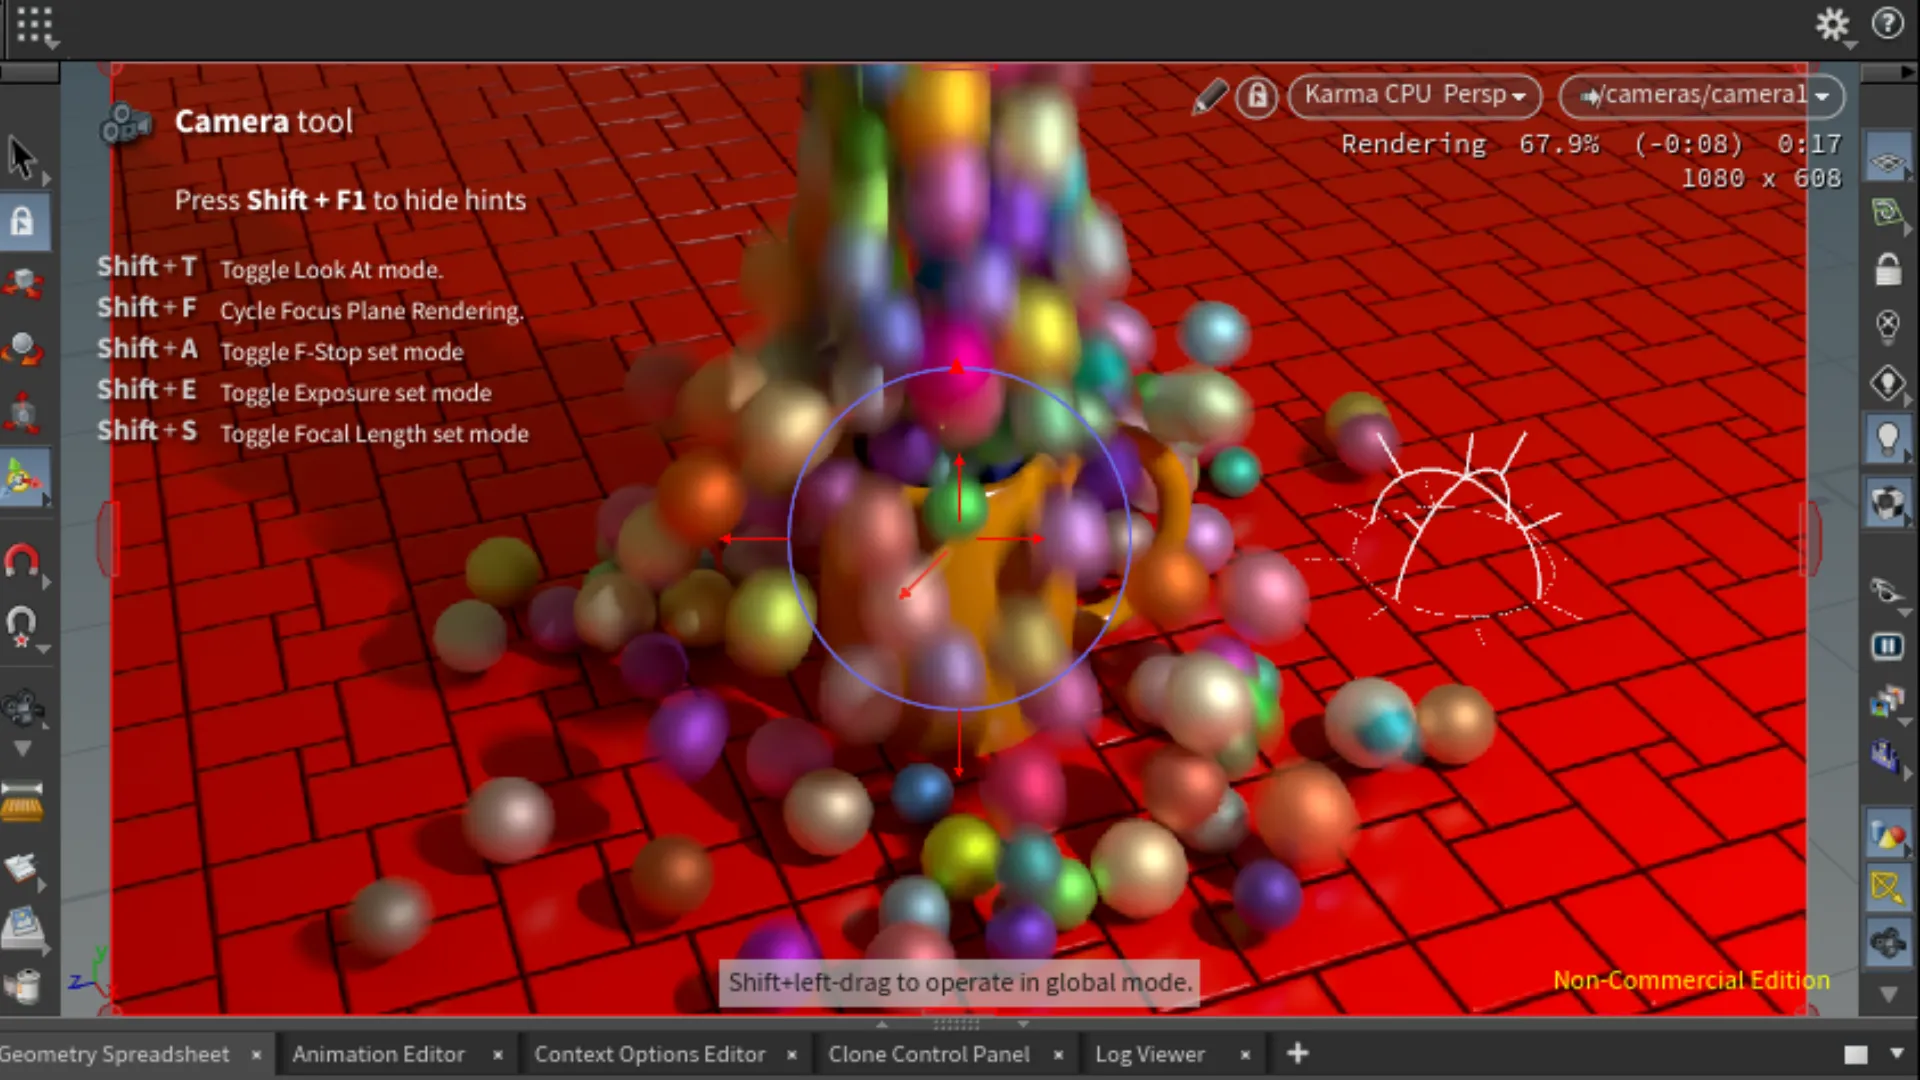Screen dimensions: 1920x1080
Task: Switch to the Animation Editor tab
Action: (x=378, y=1054)
